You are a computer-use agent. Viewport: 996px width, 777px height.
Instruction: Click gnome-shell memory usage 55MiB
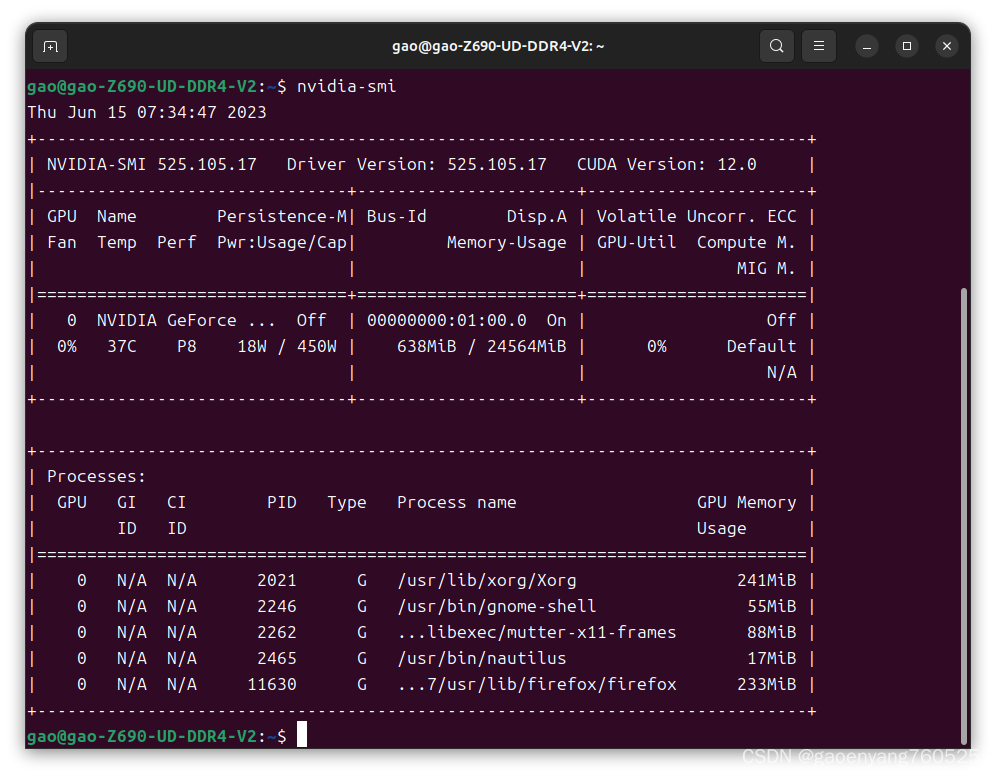pyautogui.click(x=771, y=607)
